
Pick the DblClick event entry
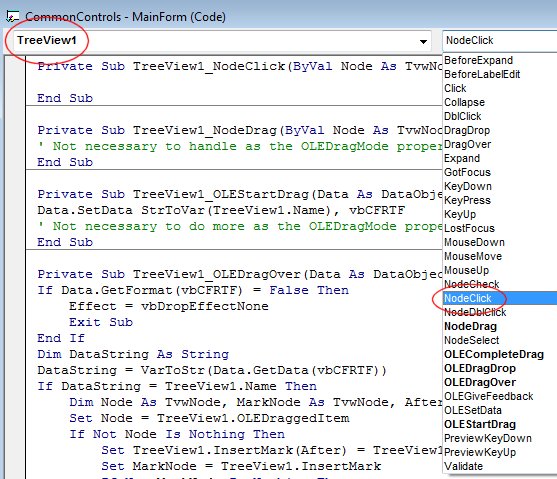click(463, 116)
